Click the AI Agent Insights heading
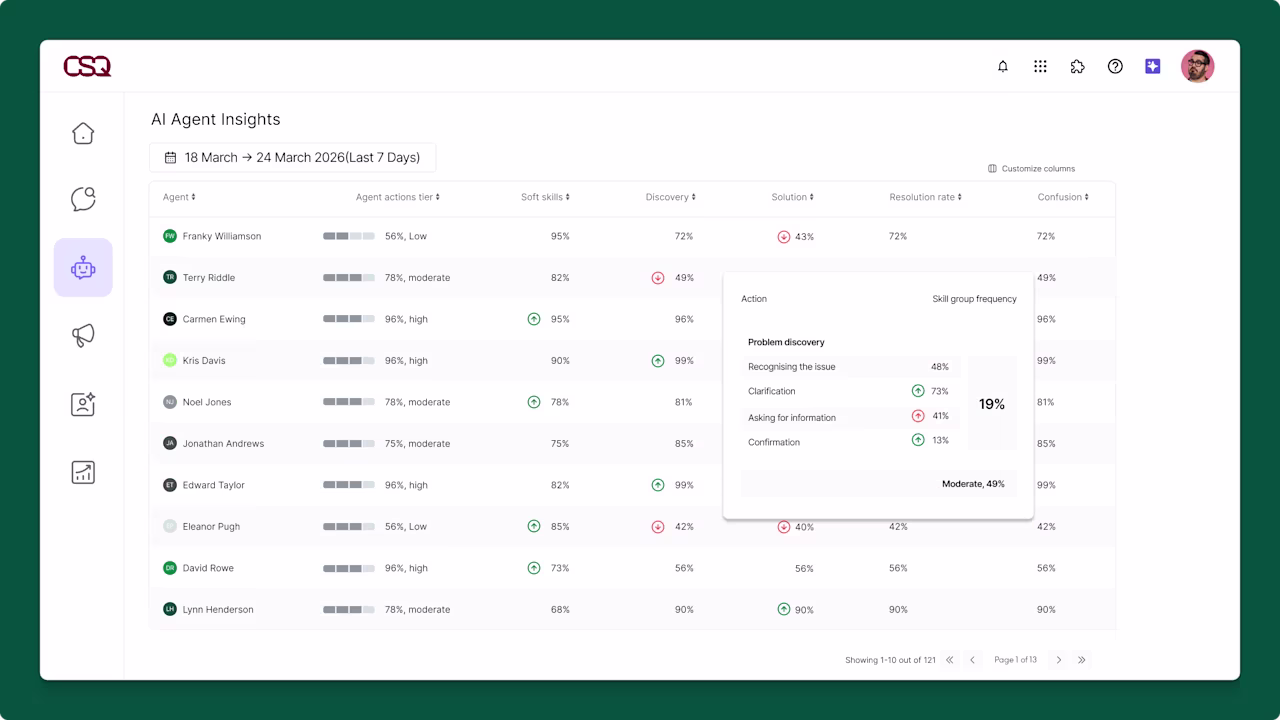The width and height of the screenshot is (1280, 720). click(216, 119)
